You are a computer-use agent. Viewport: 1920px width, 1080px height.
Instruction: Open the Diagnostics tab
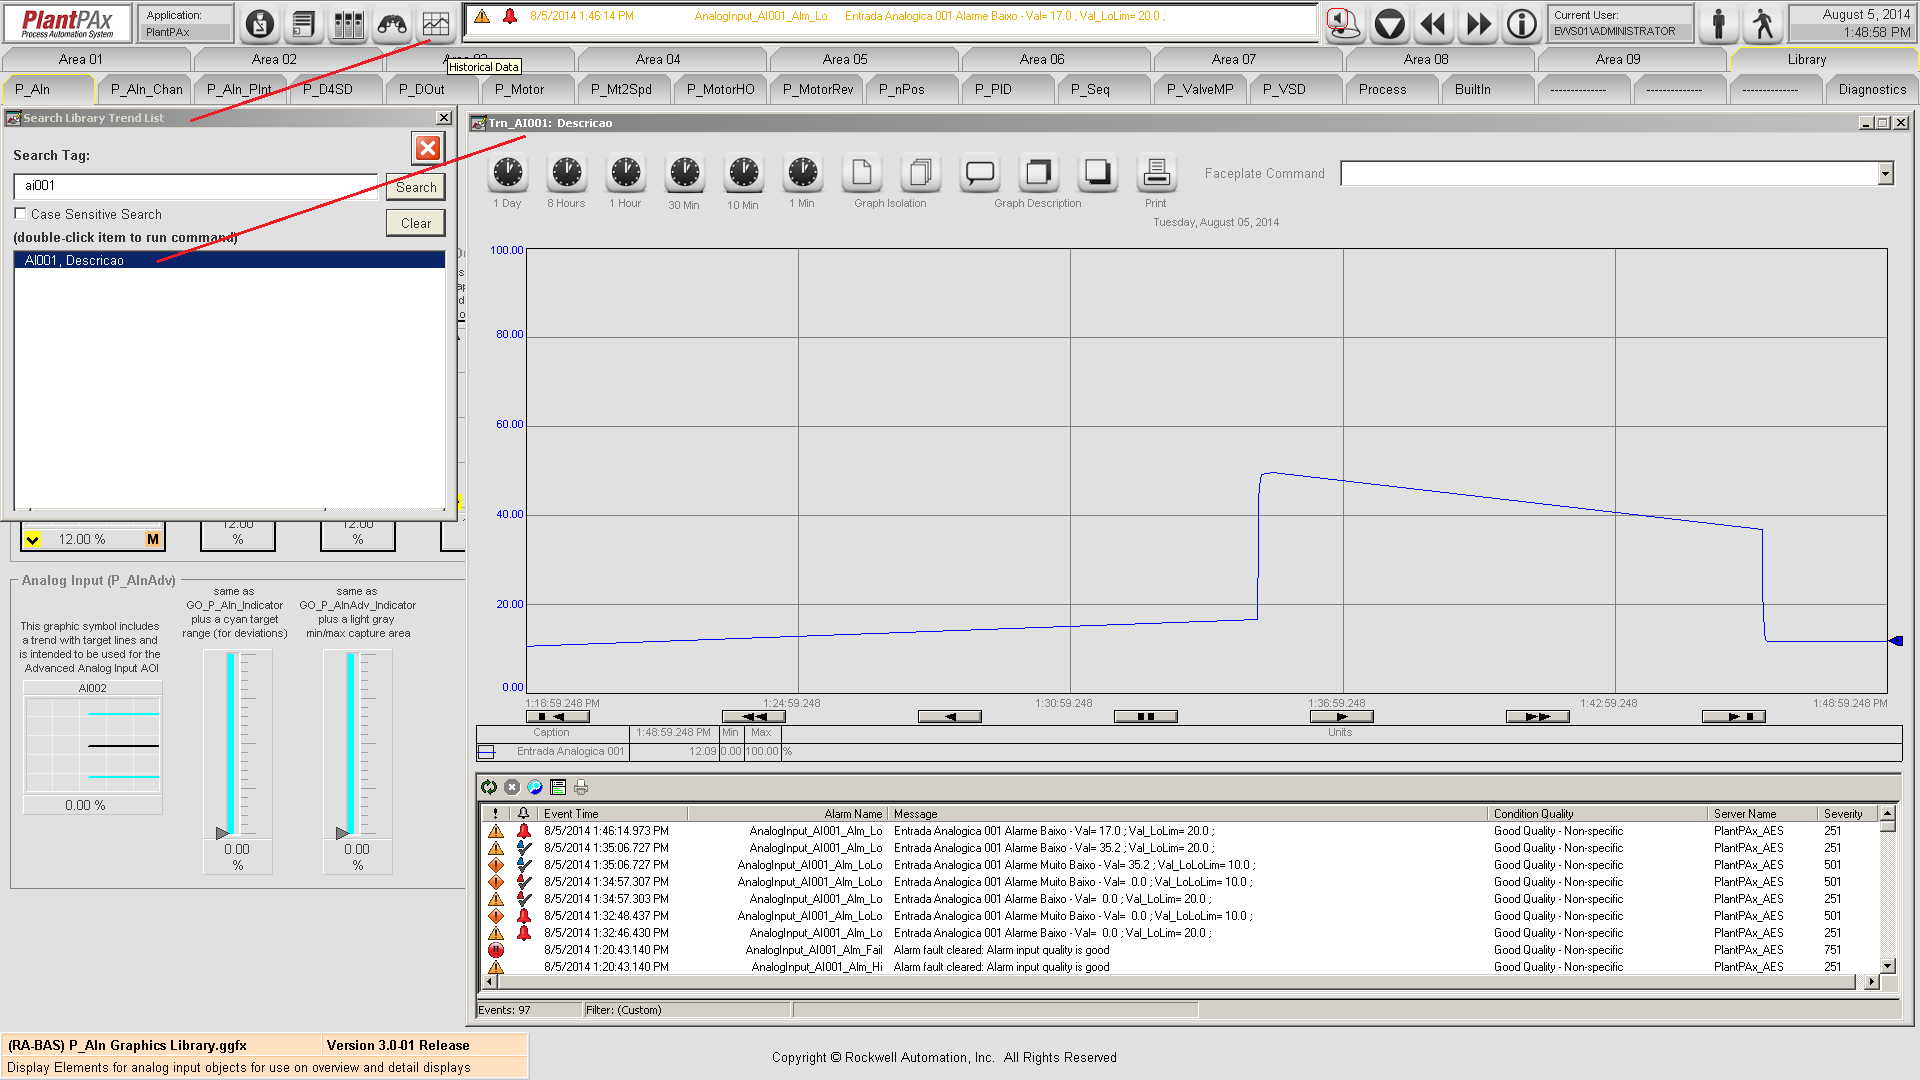[x=1871, y=89]
